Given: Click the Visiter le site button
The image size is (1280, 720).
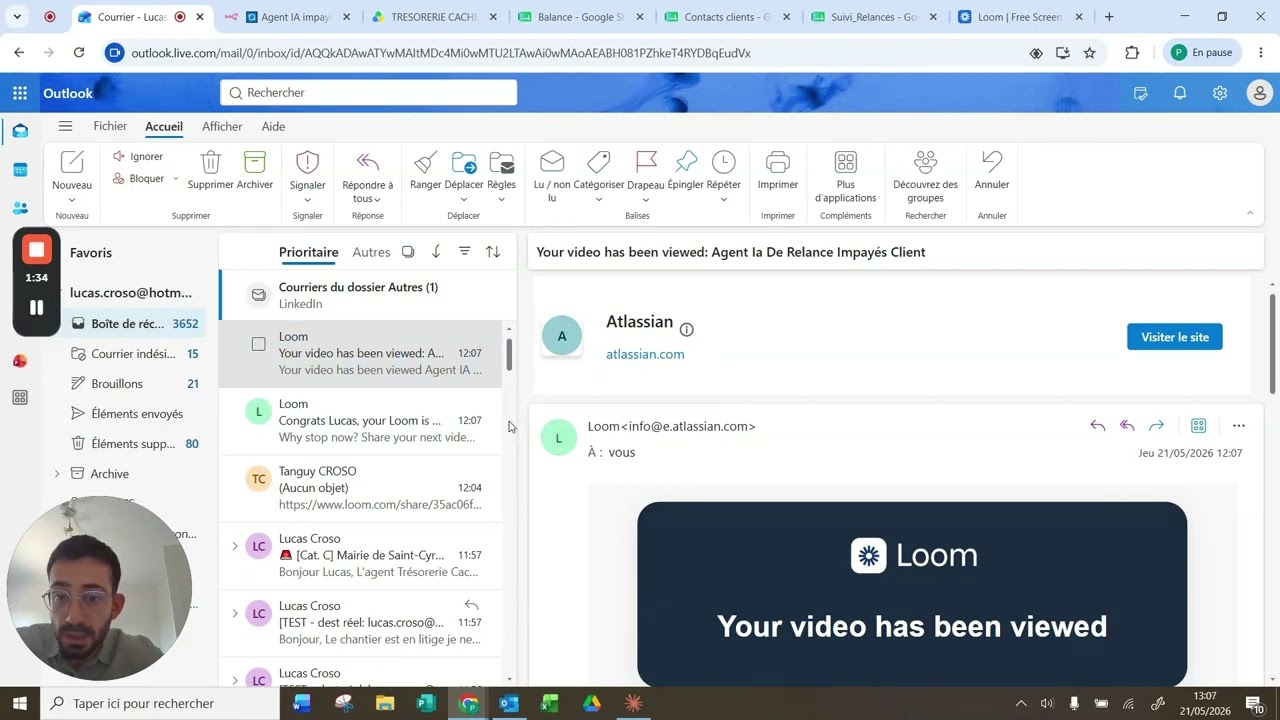Looking at the screenshot, I should click(x=1175, y=337).
